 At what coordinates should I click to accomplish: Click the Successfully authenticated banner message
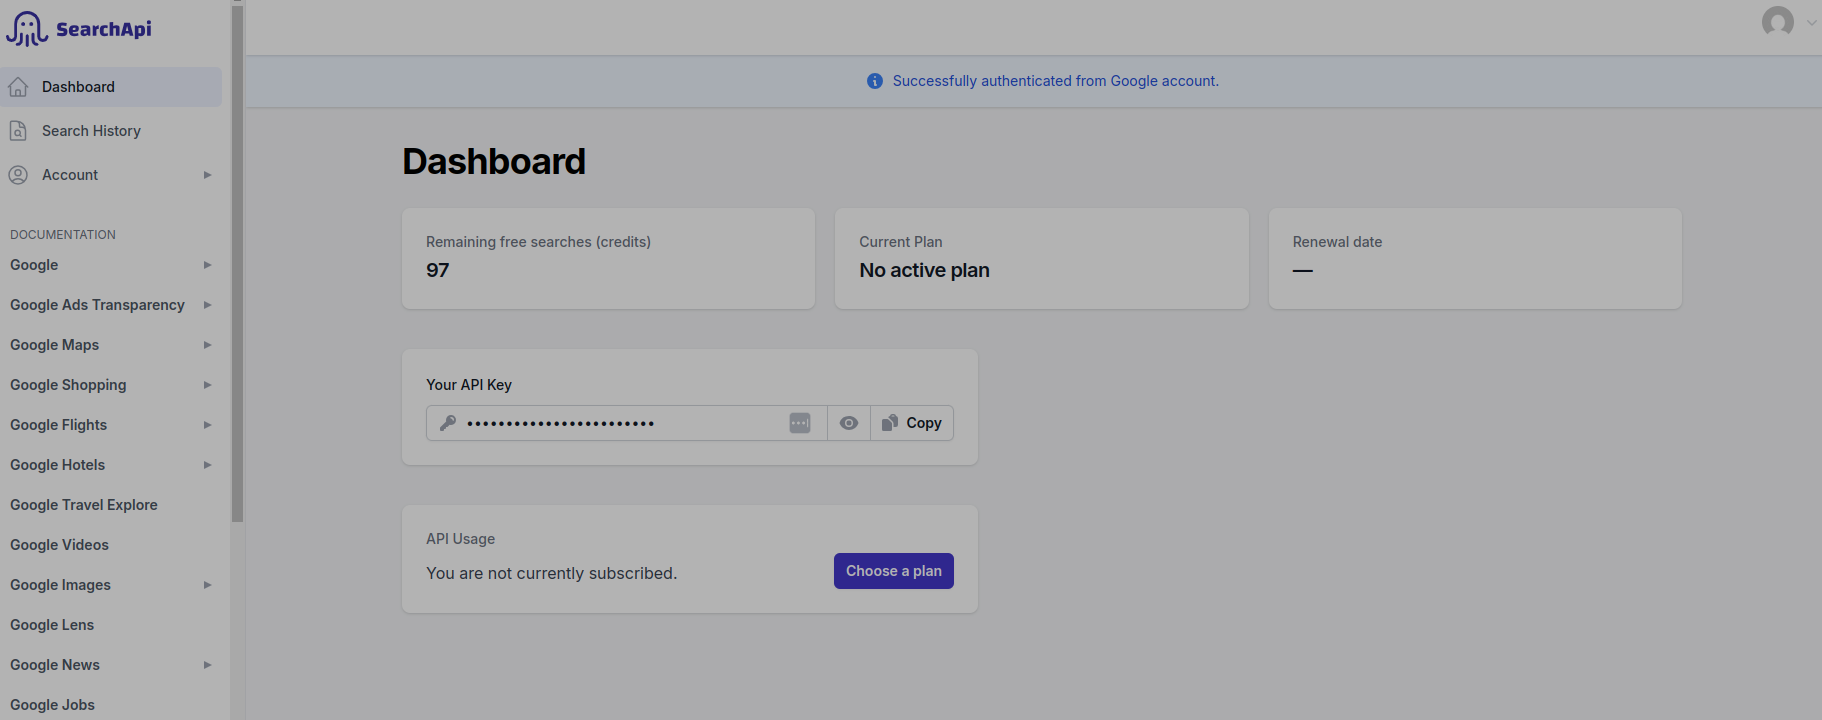(1056, 81)
